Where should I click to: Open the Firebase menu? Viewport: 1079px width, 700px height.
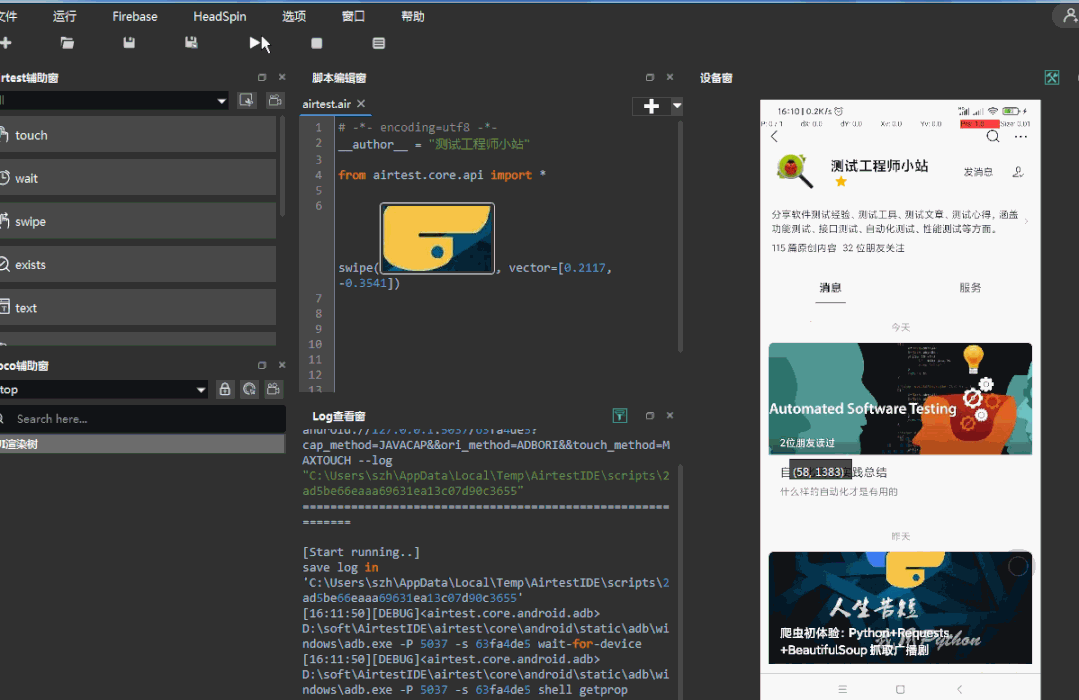tap(135, 16)
